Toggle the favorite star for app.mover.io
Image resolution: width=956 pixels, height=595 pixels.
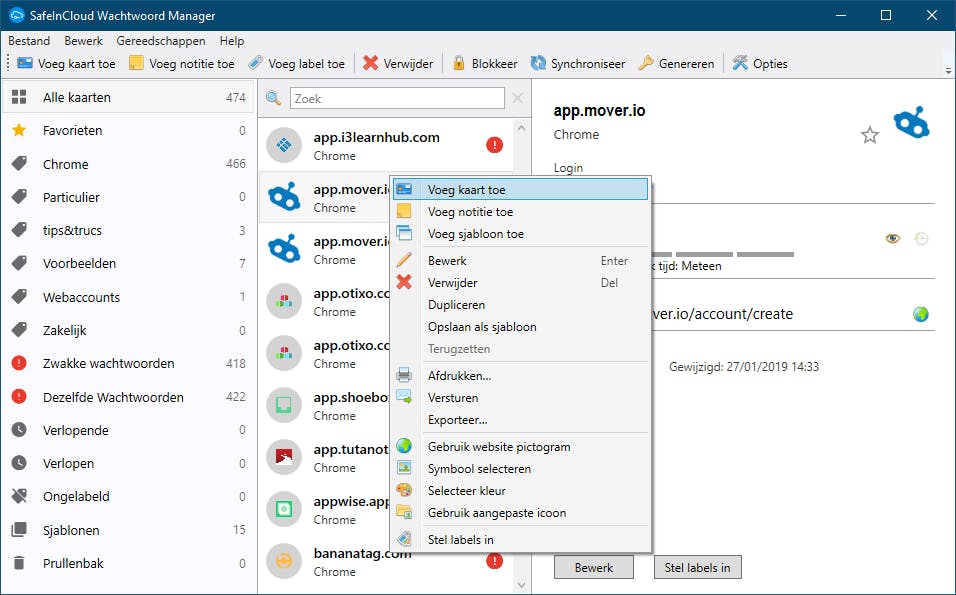coord(870,135)
